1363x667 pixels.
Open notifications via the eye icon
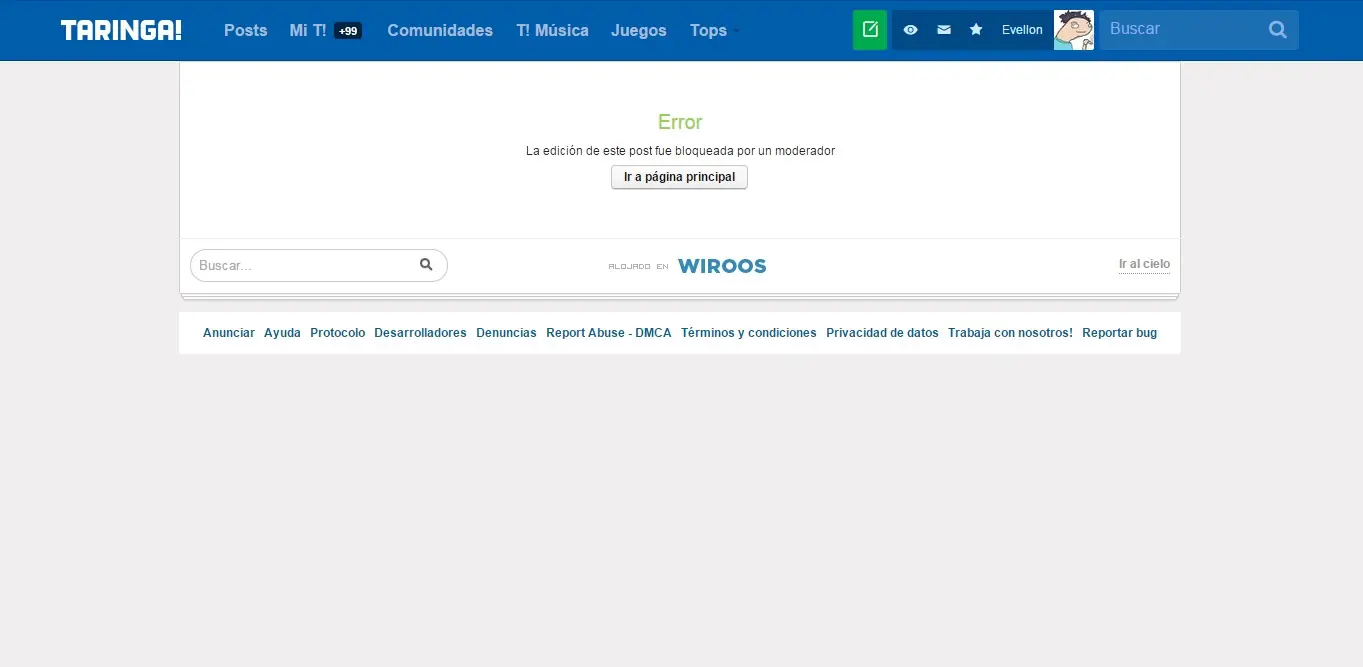pos(910,30)
